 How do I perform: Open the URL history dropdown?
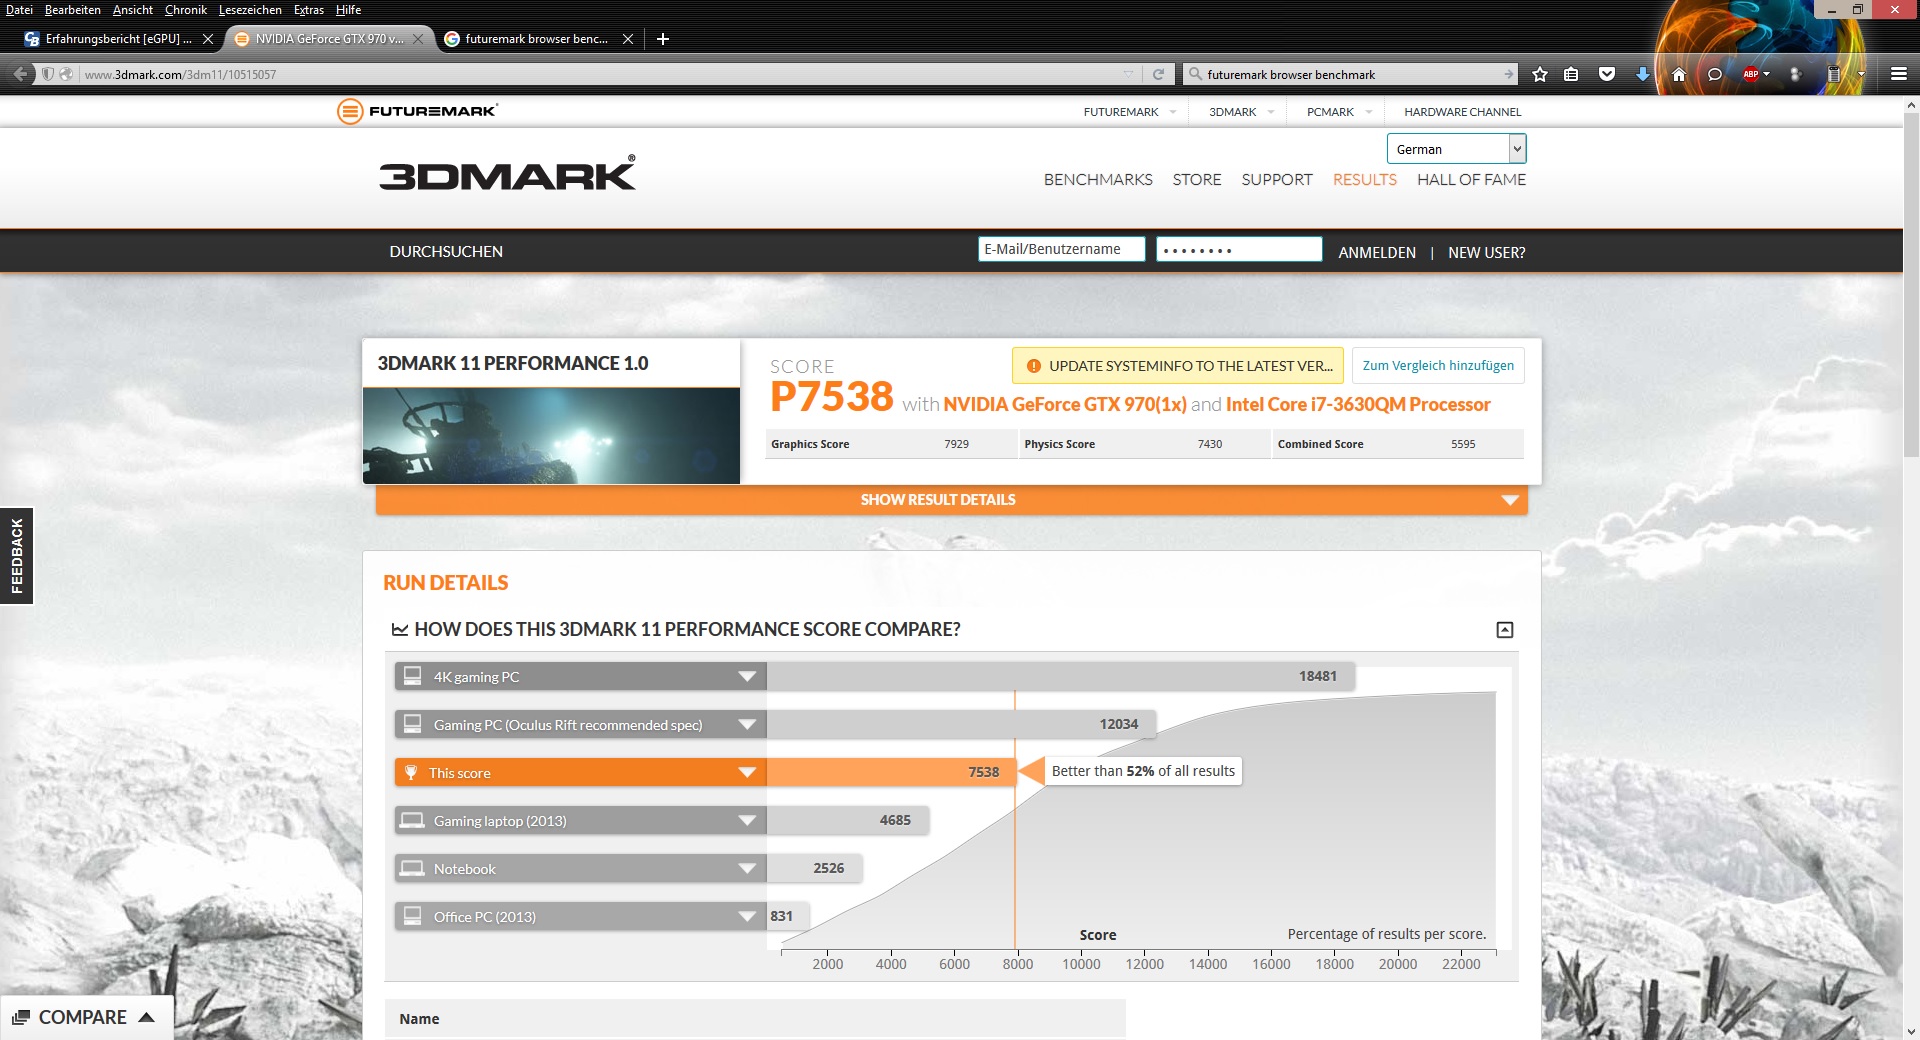click(1129, 74)
